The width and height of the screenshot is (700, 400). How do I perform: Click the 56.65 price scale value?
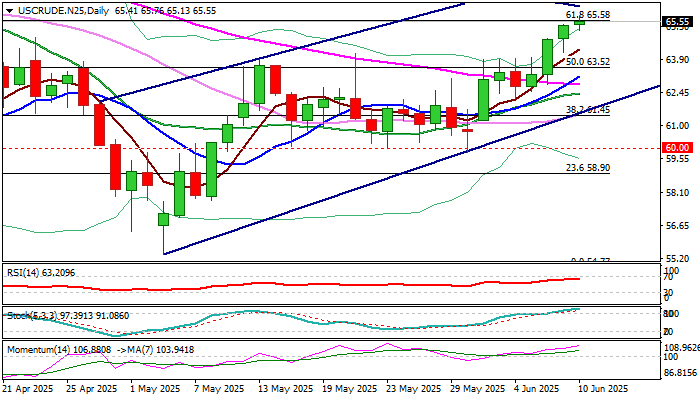678,225
